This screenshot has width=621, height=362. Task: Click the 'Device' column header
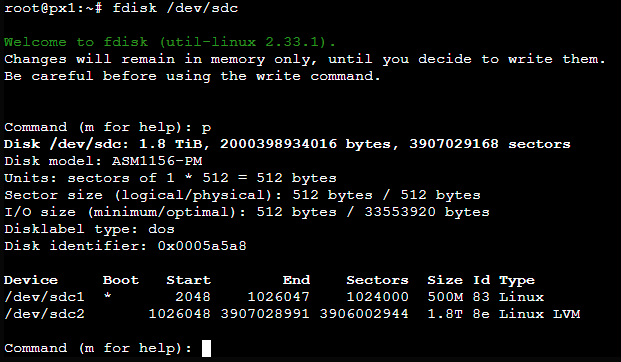click(31, 280)
